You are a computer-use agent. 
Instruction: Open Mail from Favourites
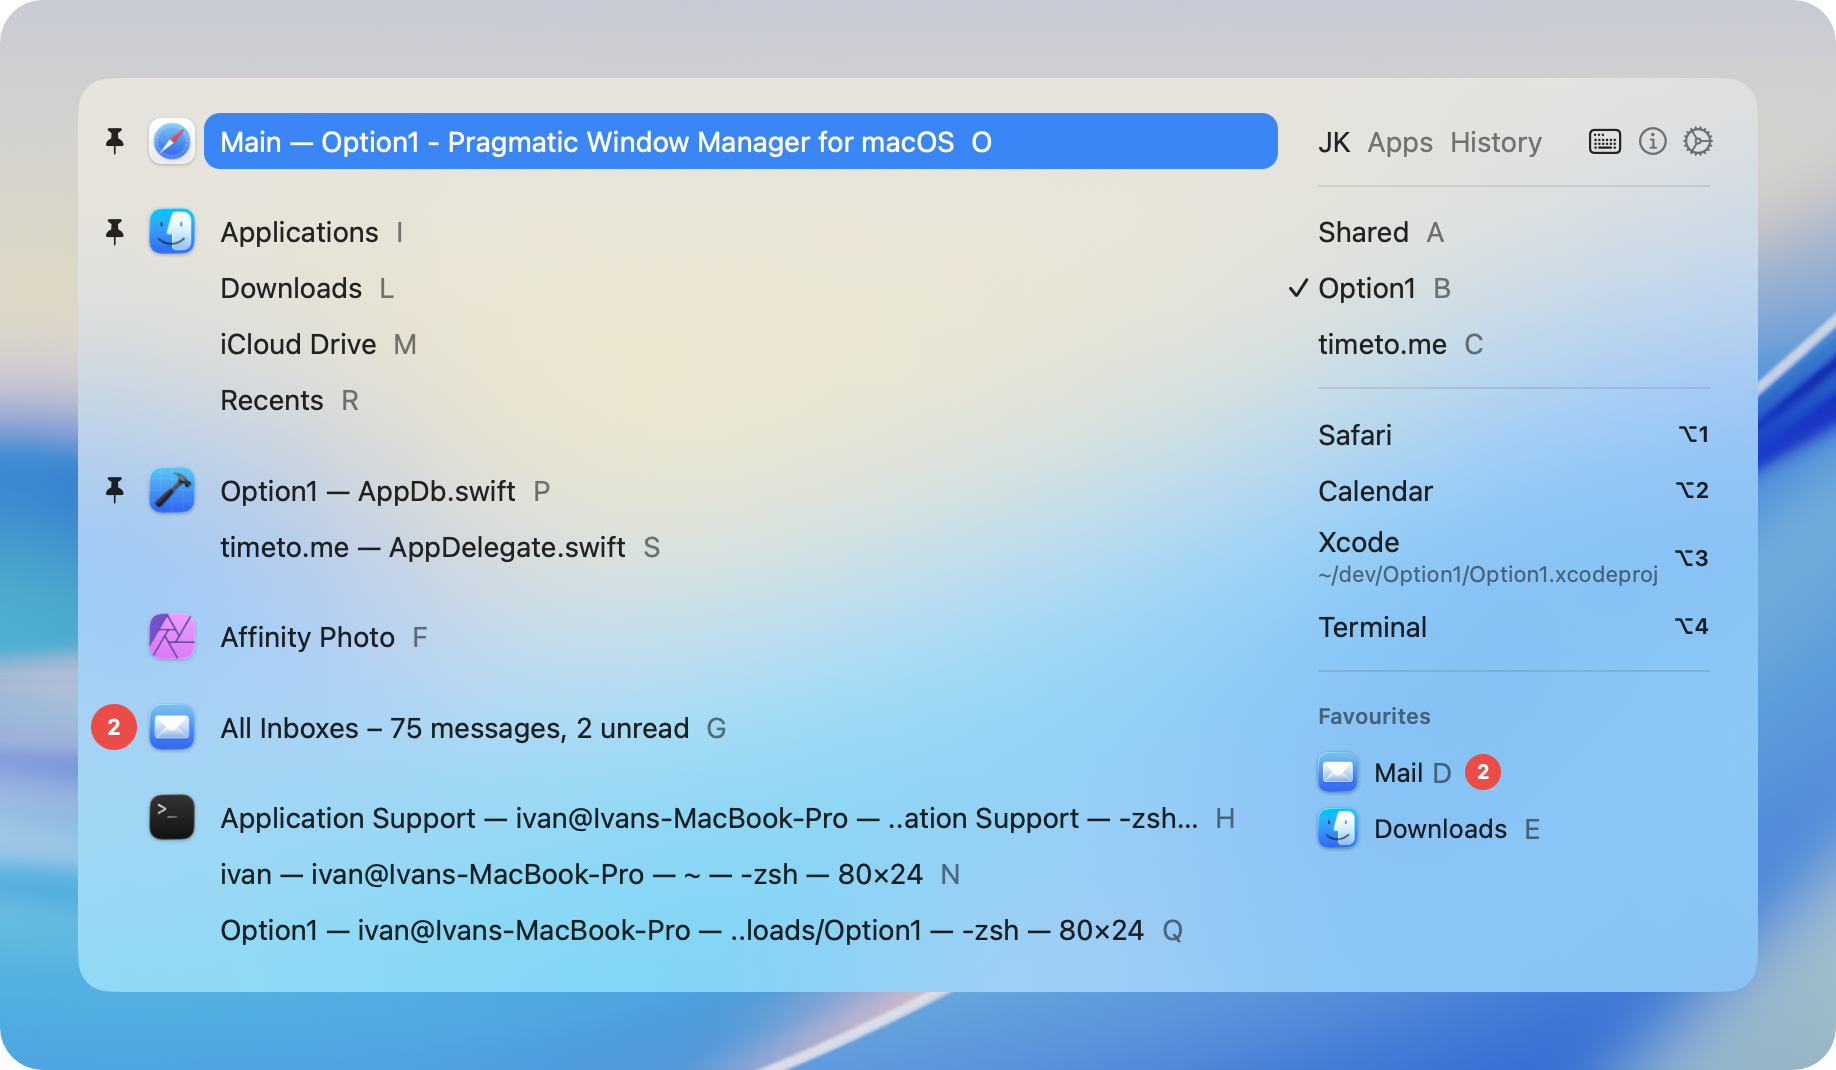(x=1397, y=773)
